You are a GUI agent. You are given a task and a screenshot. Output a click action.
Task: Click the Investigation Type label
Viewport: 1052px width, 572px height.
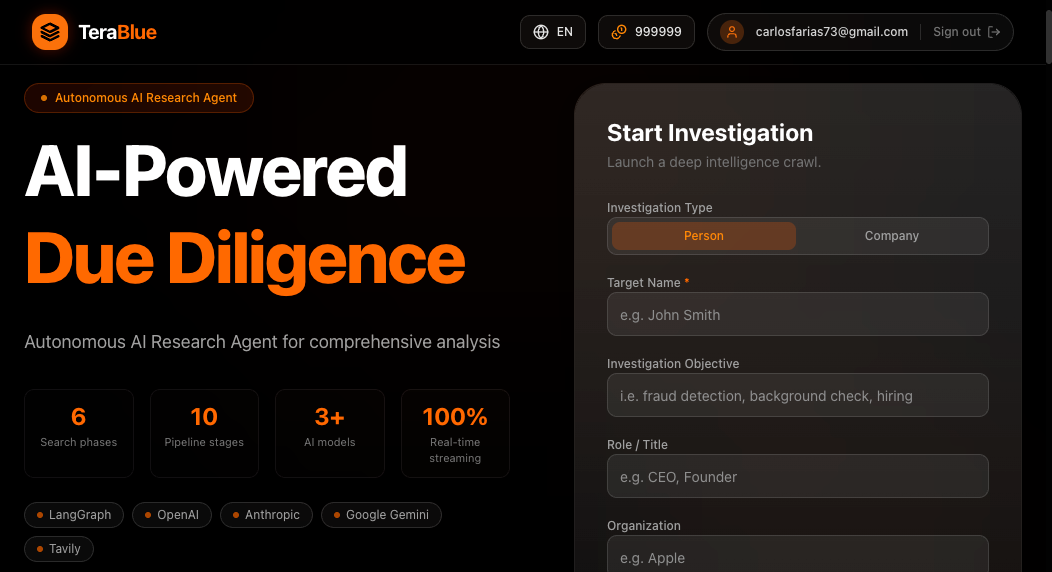tap(660, 208)
